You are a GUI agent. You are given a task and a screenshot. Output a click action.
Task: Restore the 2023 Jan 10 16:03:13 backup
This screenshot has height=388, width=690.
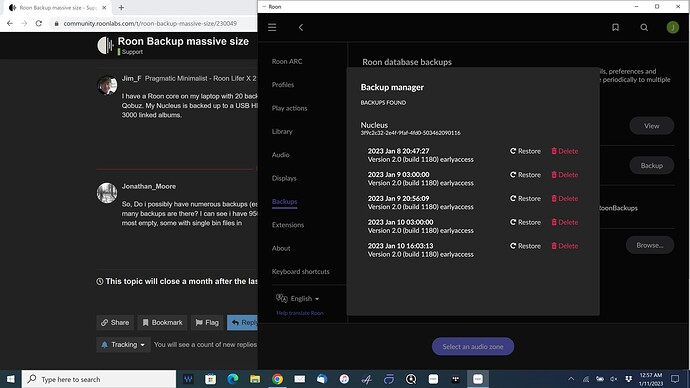tap(525, 246)
